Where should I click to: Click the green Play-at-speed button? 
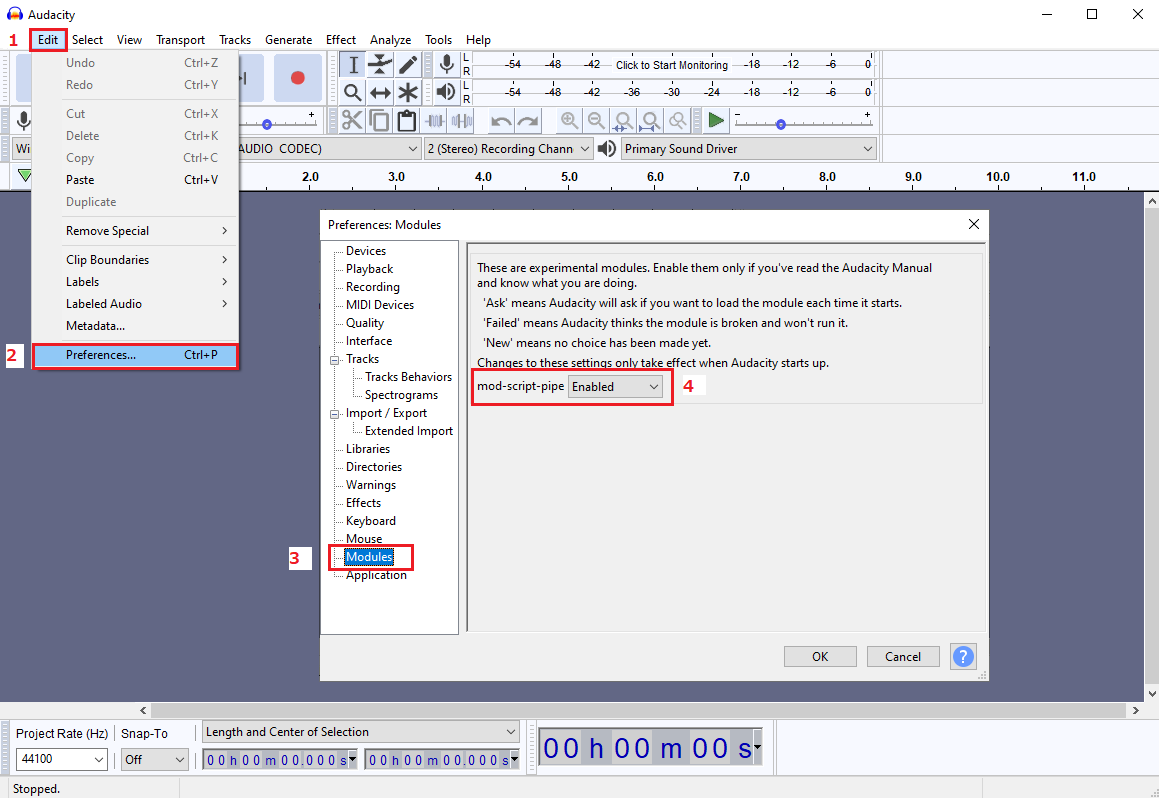(x=716, y=120)
